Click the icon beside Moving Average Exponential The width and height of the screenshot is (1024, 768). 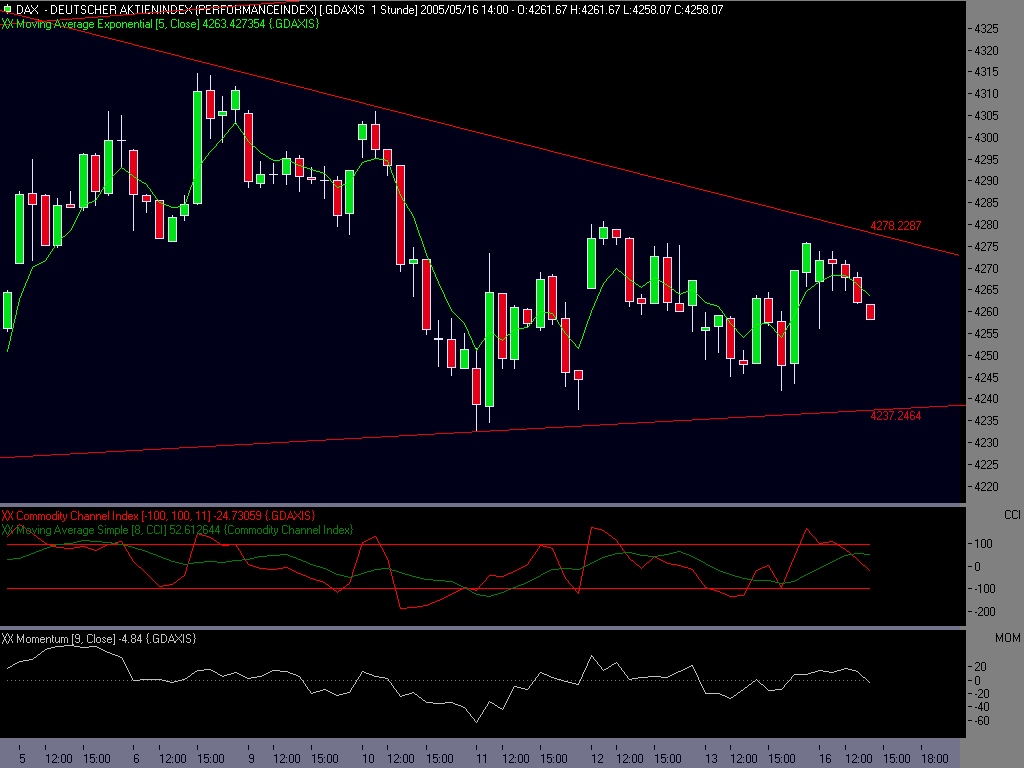7,23
